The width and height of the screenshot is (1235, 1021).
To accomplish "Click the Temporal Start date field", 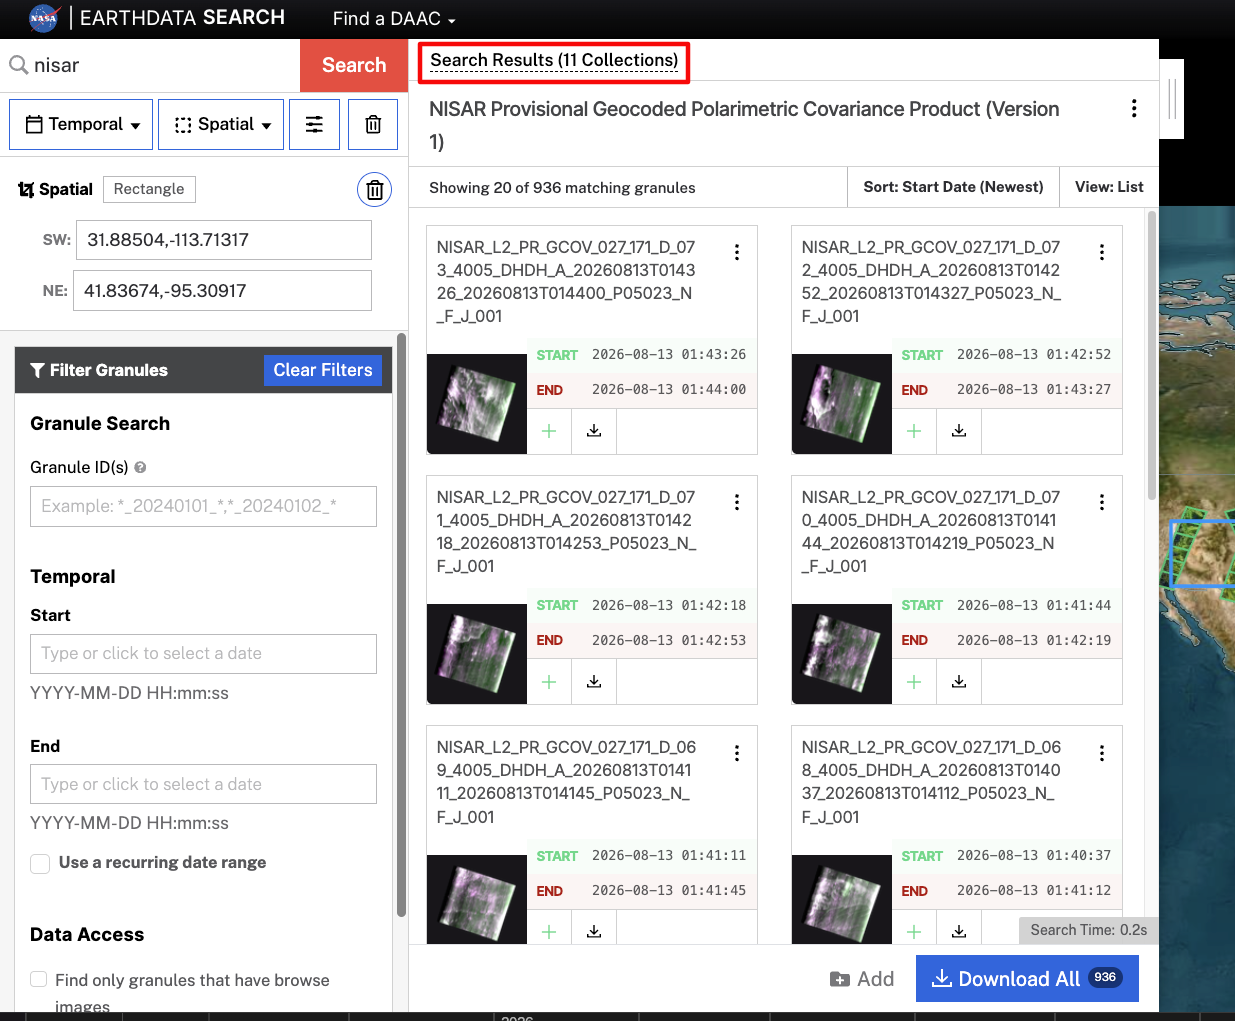I will [x=203, y=654].
